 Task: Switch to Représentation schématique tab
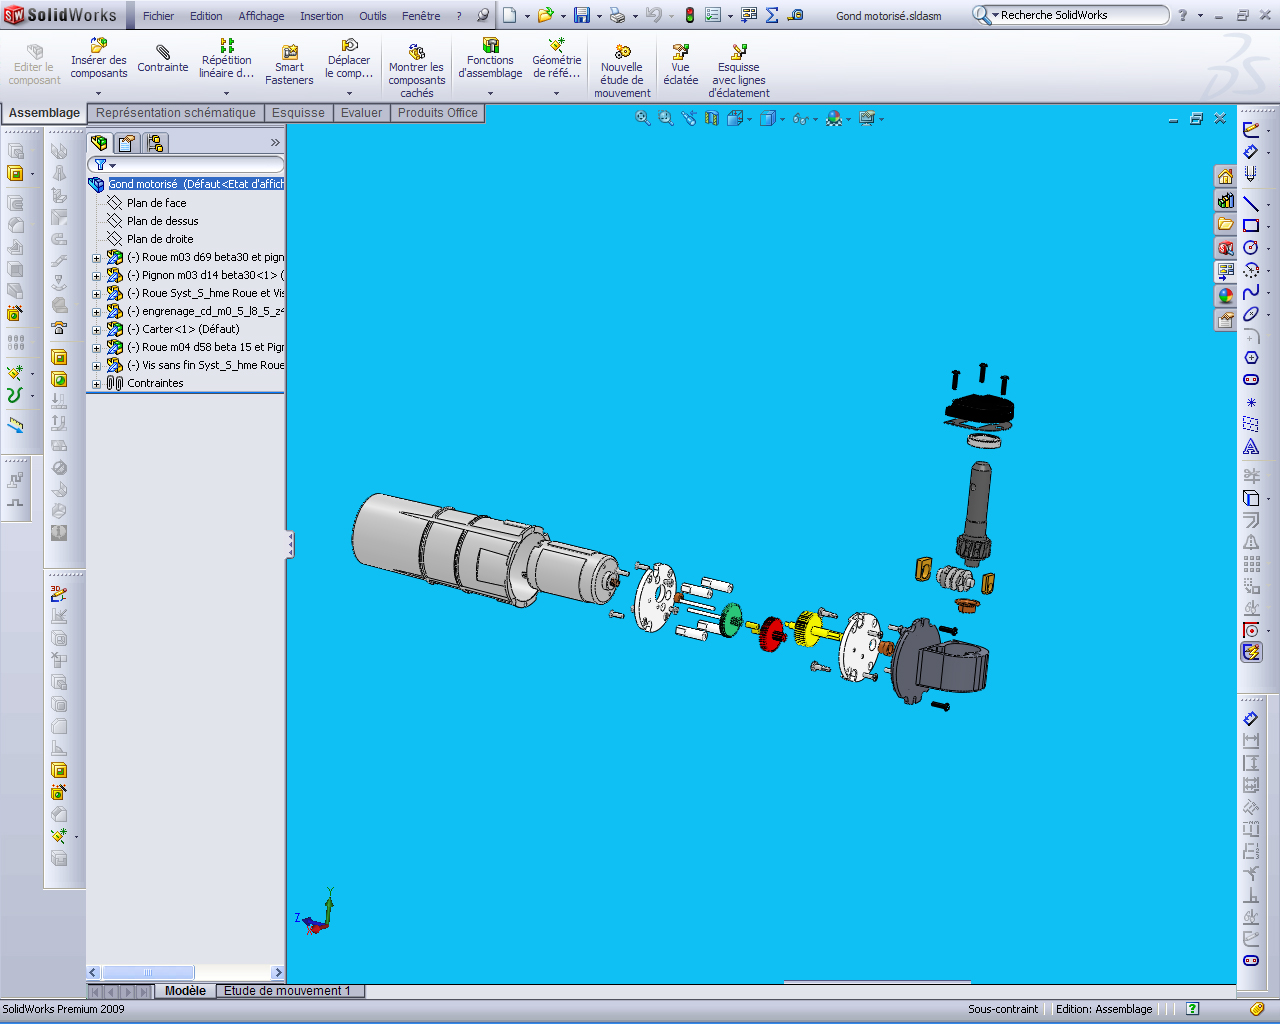[x=176, y=113]
